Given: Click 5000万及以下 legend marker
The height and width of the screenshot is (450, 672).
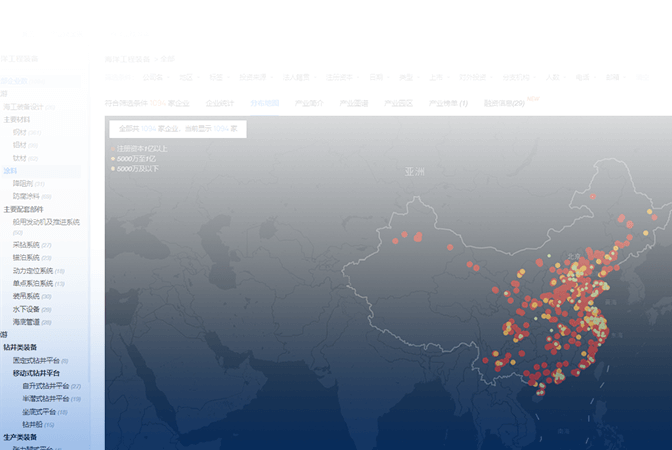Looking at the screenshot, I should tap(113, 168).
